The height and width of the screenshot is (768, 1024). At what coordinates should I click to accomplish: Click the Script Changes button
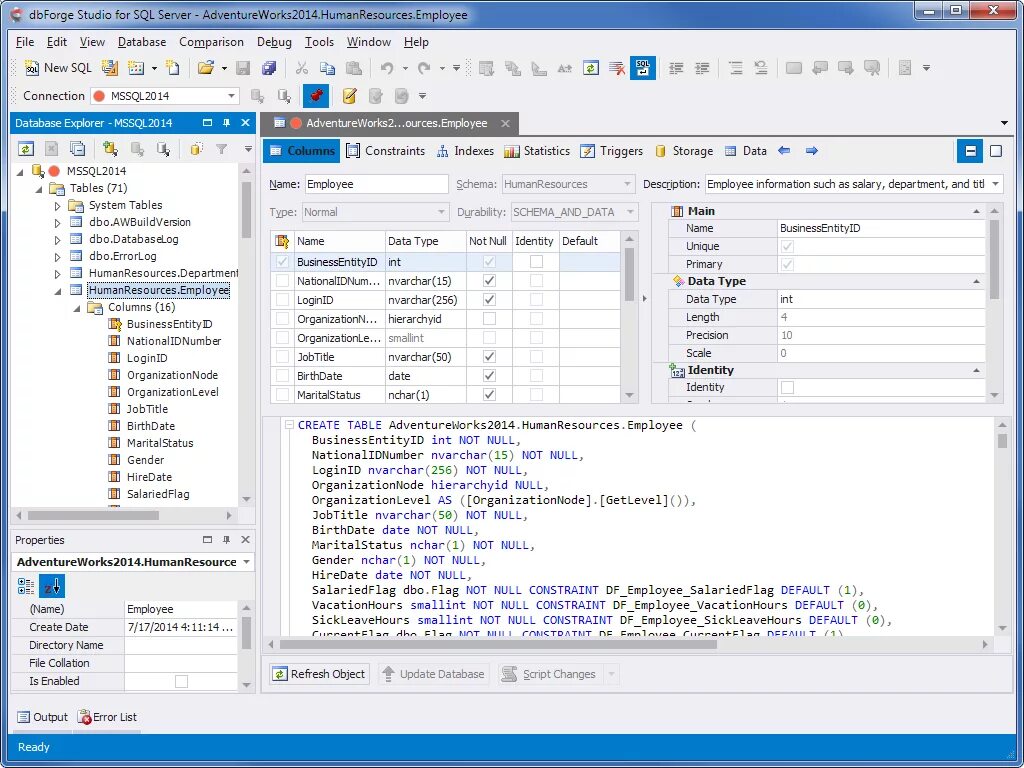pos(550,674)
